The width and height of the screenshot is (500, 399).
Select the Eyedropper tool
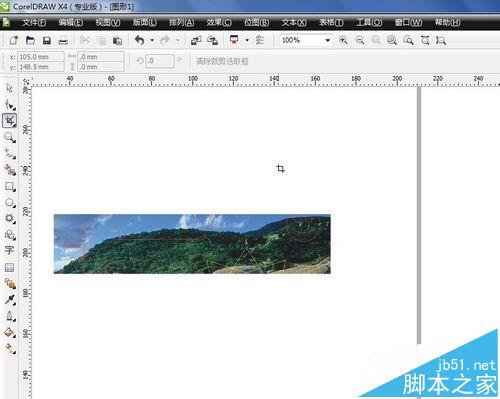pos(9,300)
